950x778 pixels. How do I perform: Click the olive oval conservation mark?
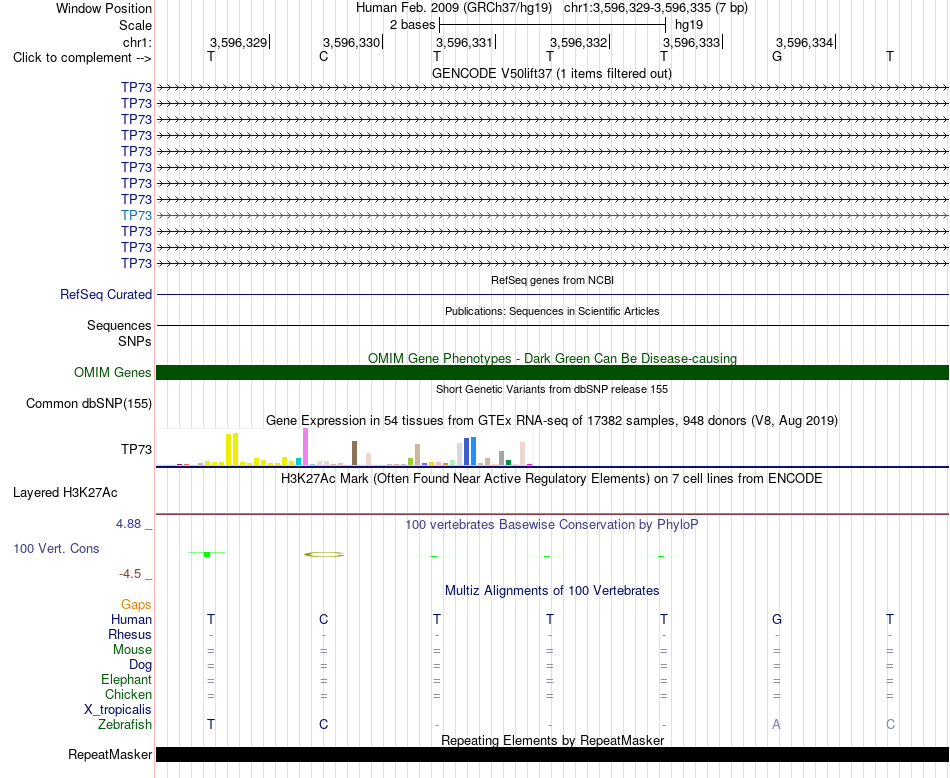coord(324,554)
